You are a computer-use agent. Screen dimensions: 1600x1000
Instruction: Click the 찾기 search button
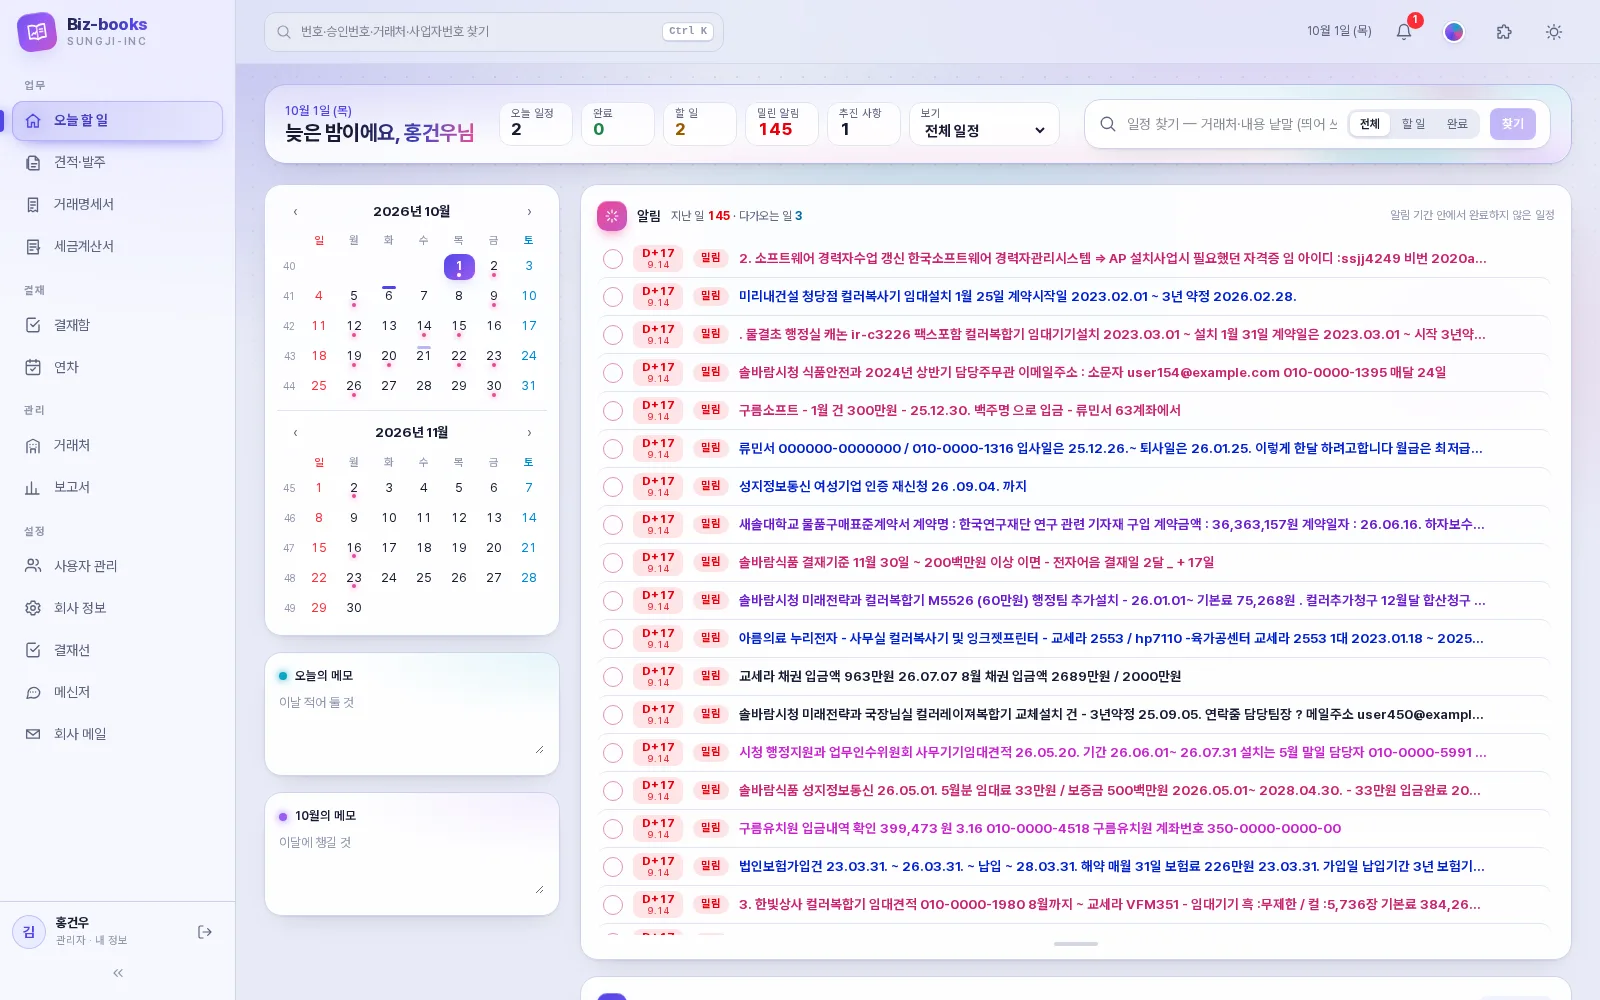click(1512, 124)
